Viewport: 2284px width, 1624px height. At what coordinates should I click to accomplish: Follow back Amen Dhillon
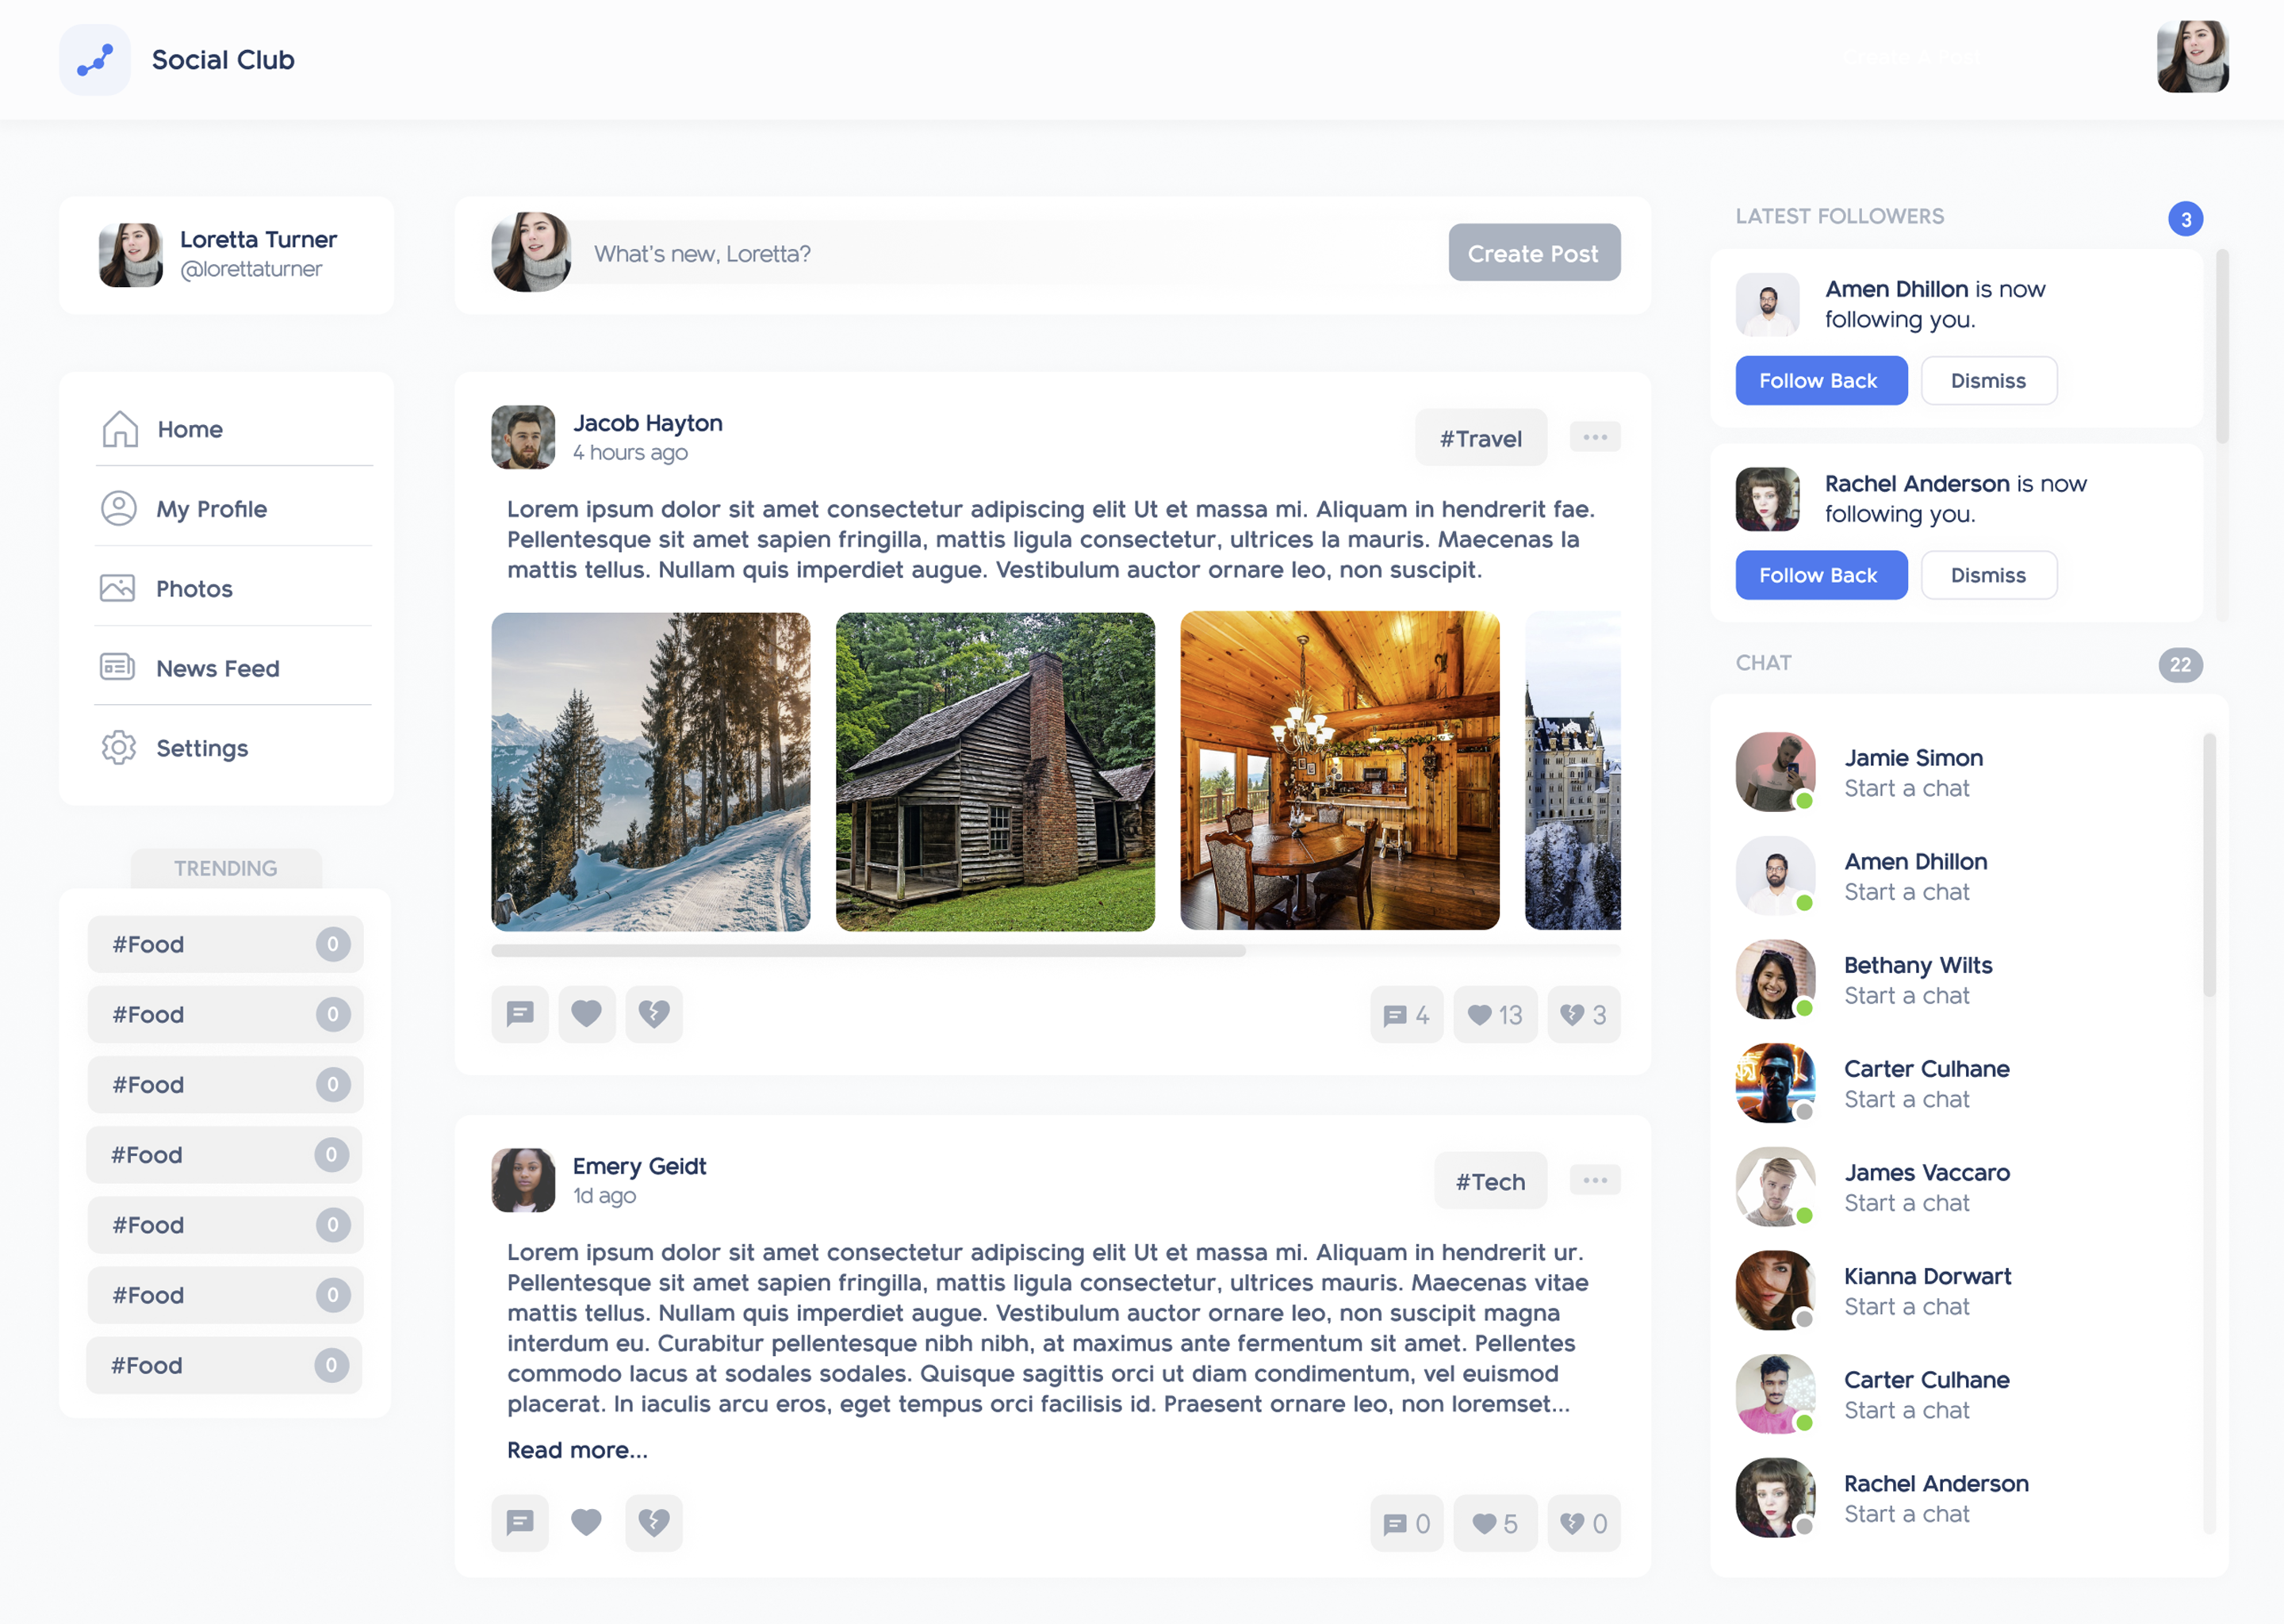1820,381
